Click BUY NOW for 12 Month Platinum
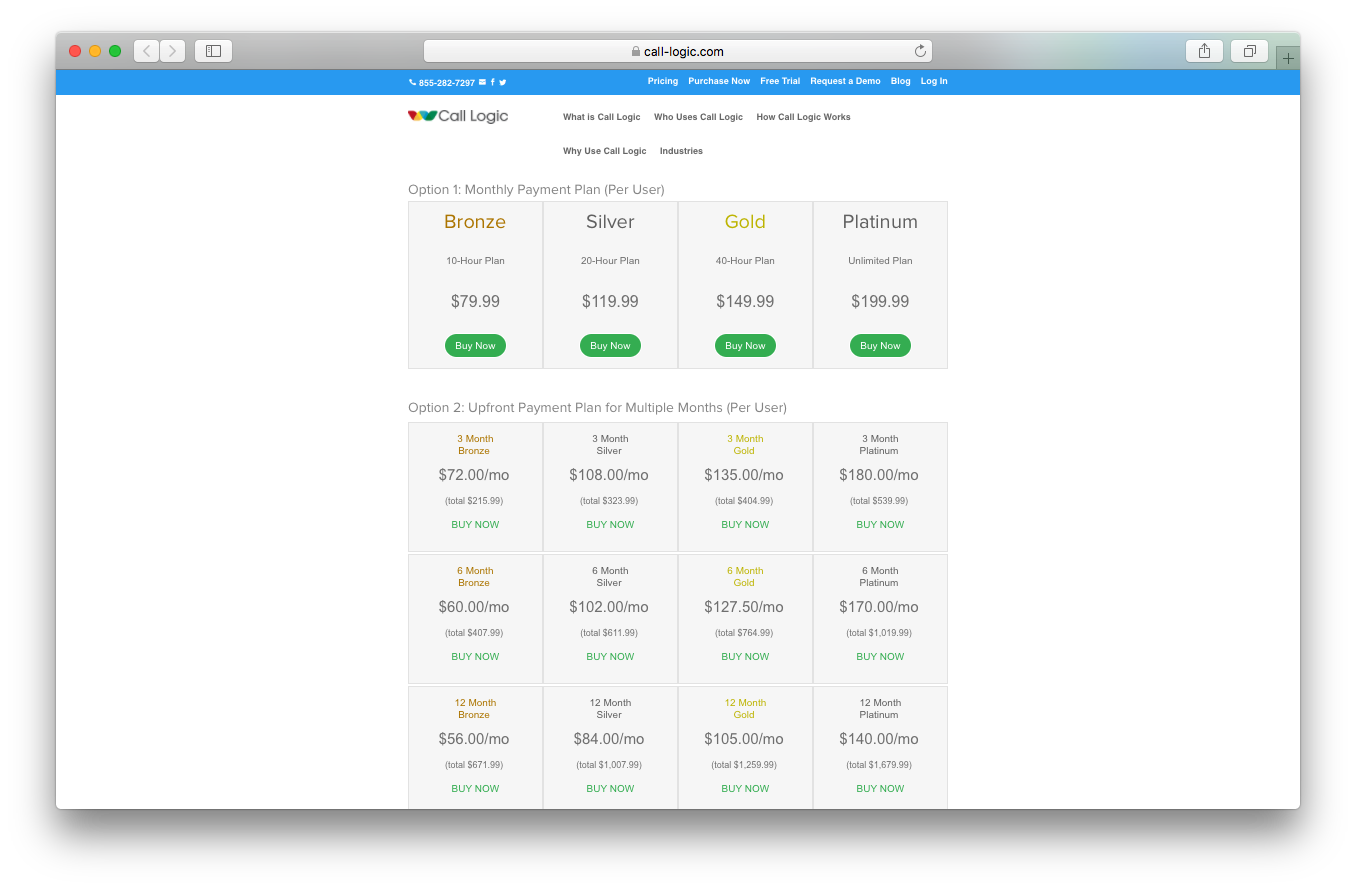 click(x=880, y=788)
